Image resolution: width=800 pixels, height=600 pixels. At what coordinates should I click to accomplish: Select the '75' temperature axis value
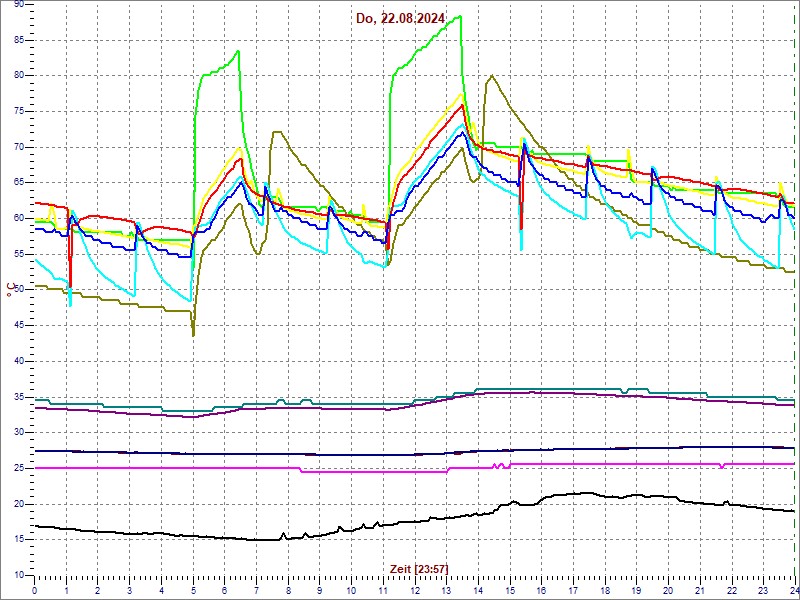pos(19,112)
